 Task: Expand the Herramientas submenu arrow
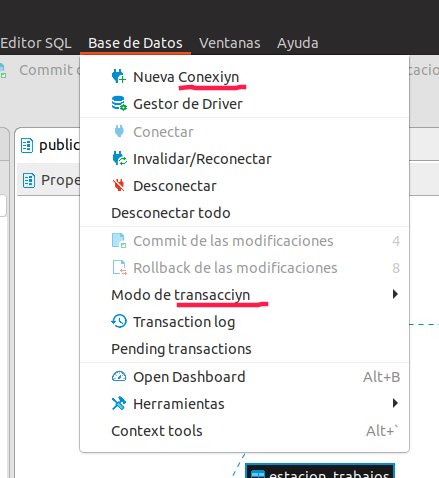(x=395, y=403)
